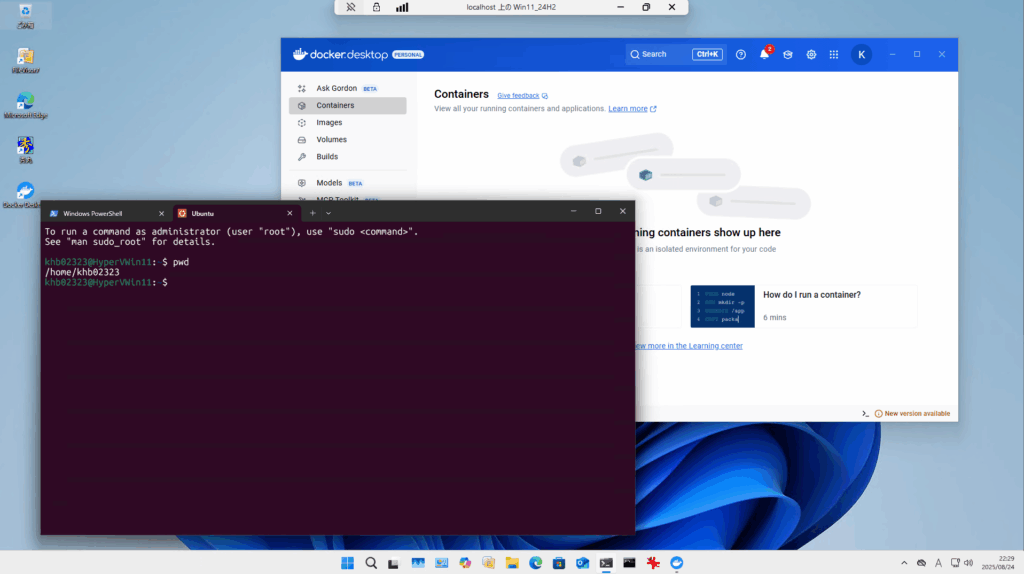The image size is (1024, 574).
Task: Open Docker Learning center graduation-cap icon
Action: tap(788, 55)
